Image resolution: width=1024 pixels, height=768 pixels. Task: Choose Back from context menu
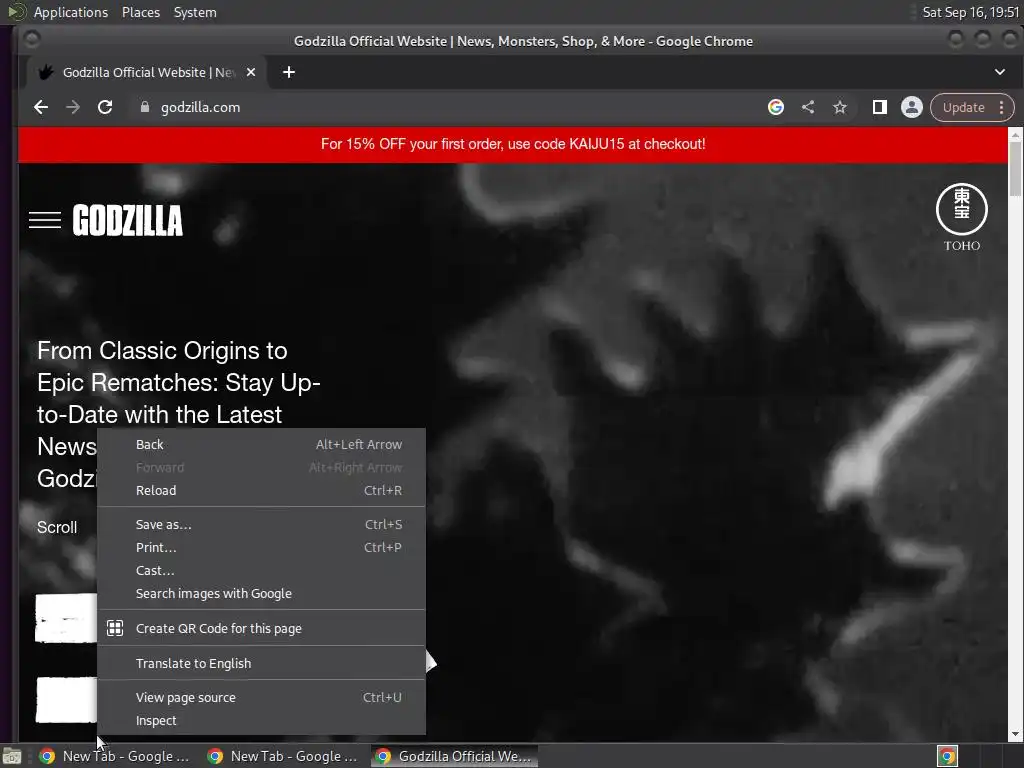(x=261, y=445)
